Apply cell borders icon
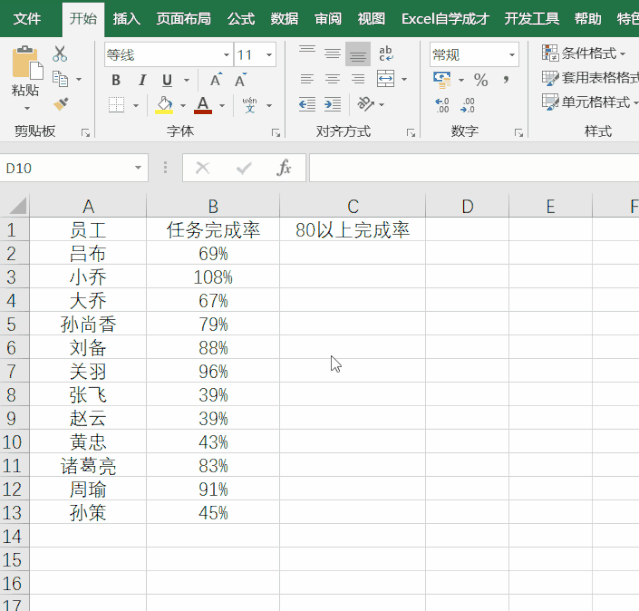 coord(117,105)
